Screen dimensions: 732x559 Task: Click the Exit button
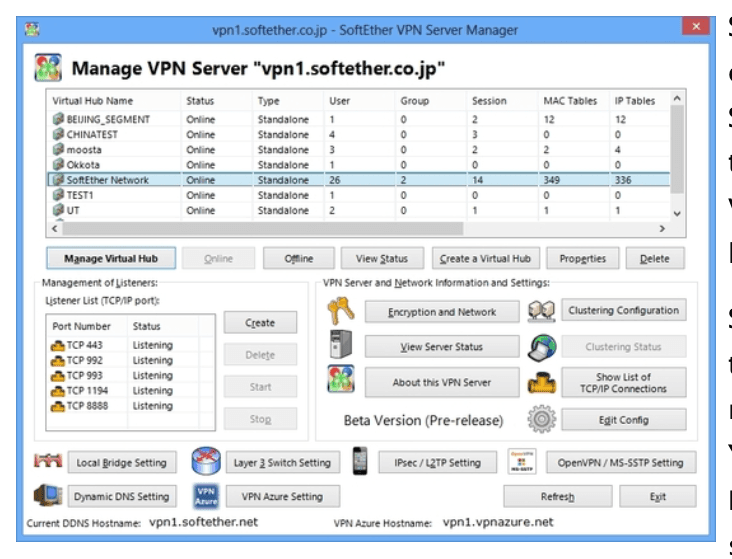click(x=658, y=496)
